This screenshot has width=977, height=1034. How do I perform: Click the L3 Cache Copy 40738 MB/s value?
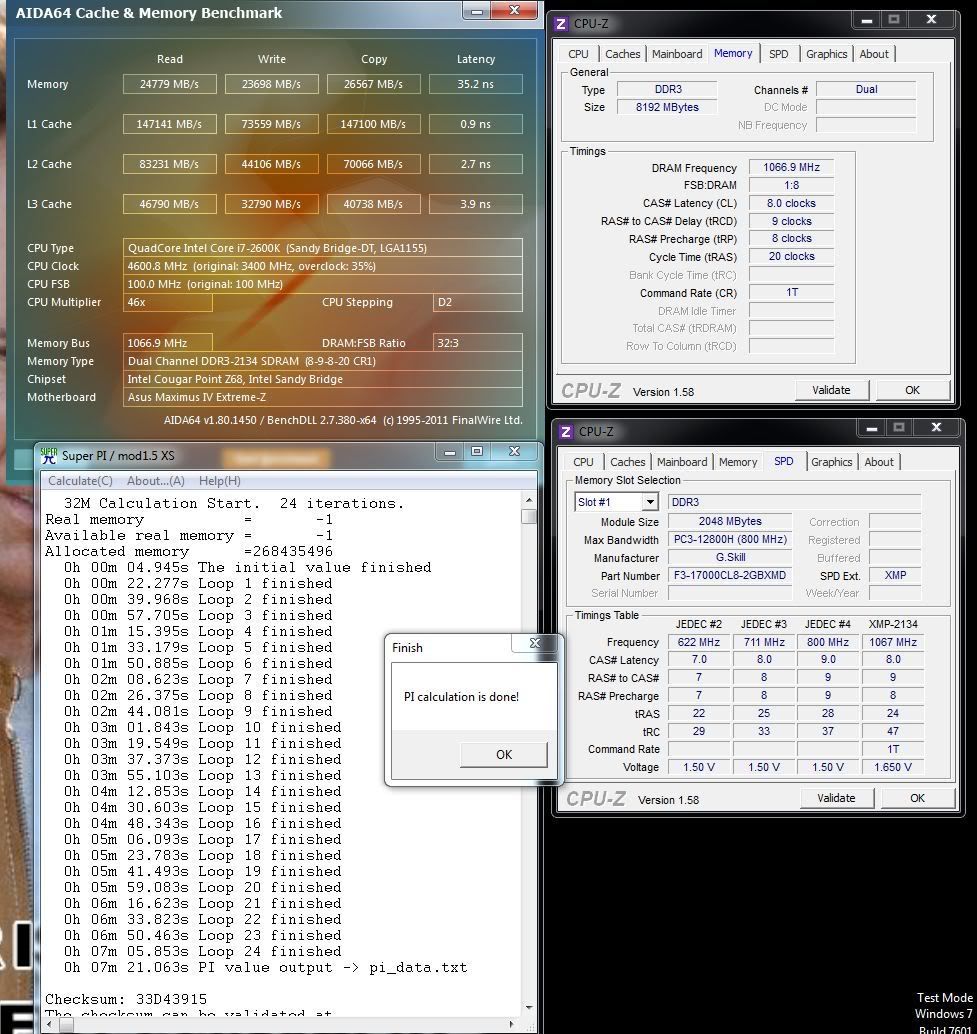coord(373,204)
